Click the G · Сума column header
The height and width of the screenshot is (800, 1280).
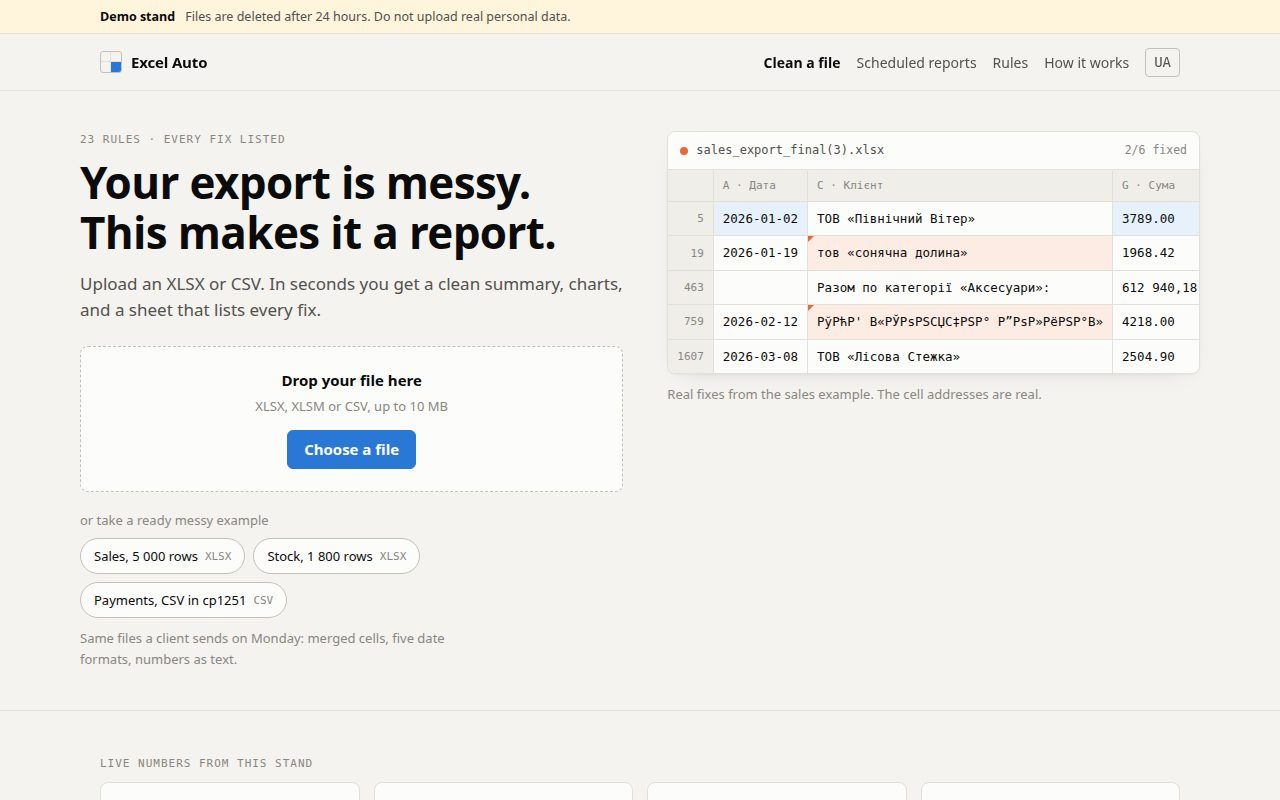[x=1156, y=185]
